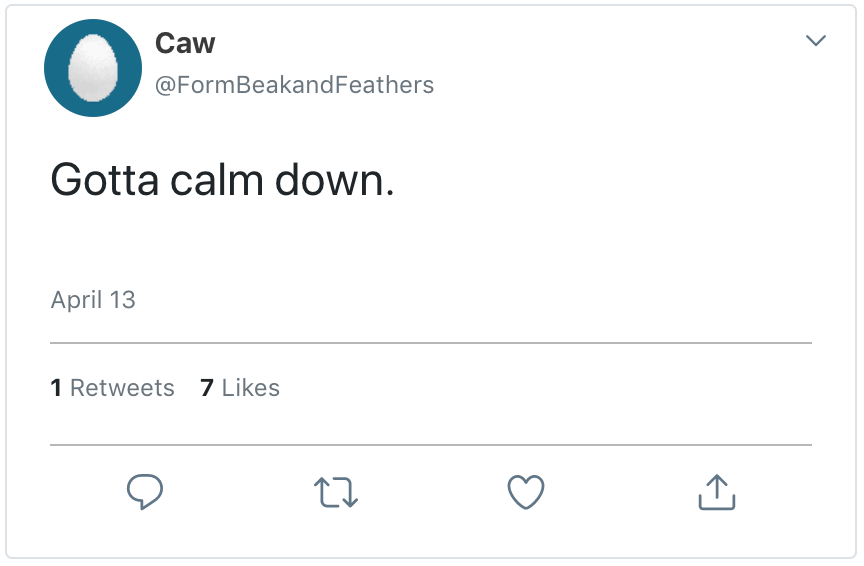View the 7 Likes list
The image size is (864, 566).
click(x=240, y=388)
